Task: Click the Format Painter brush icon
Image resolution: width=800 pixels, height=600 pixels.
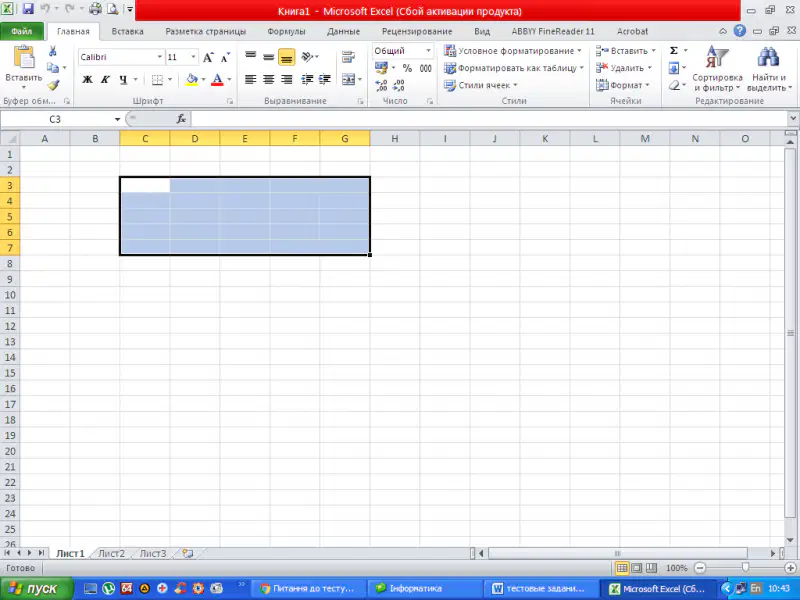Action: (53, 85)
